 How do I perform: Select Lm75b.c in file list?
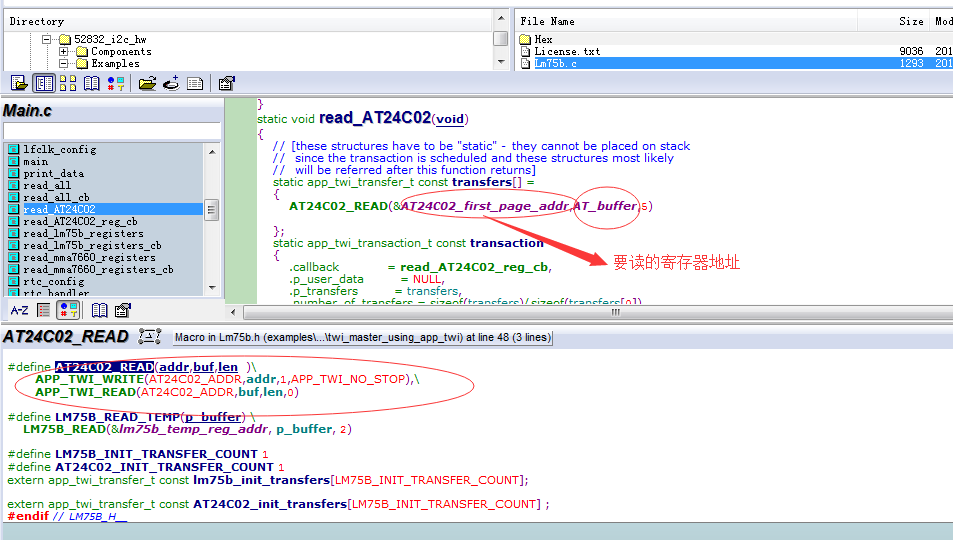[556, 64]
